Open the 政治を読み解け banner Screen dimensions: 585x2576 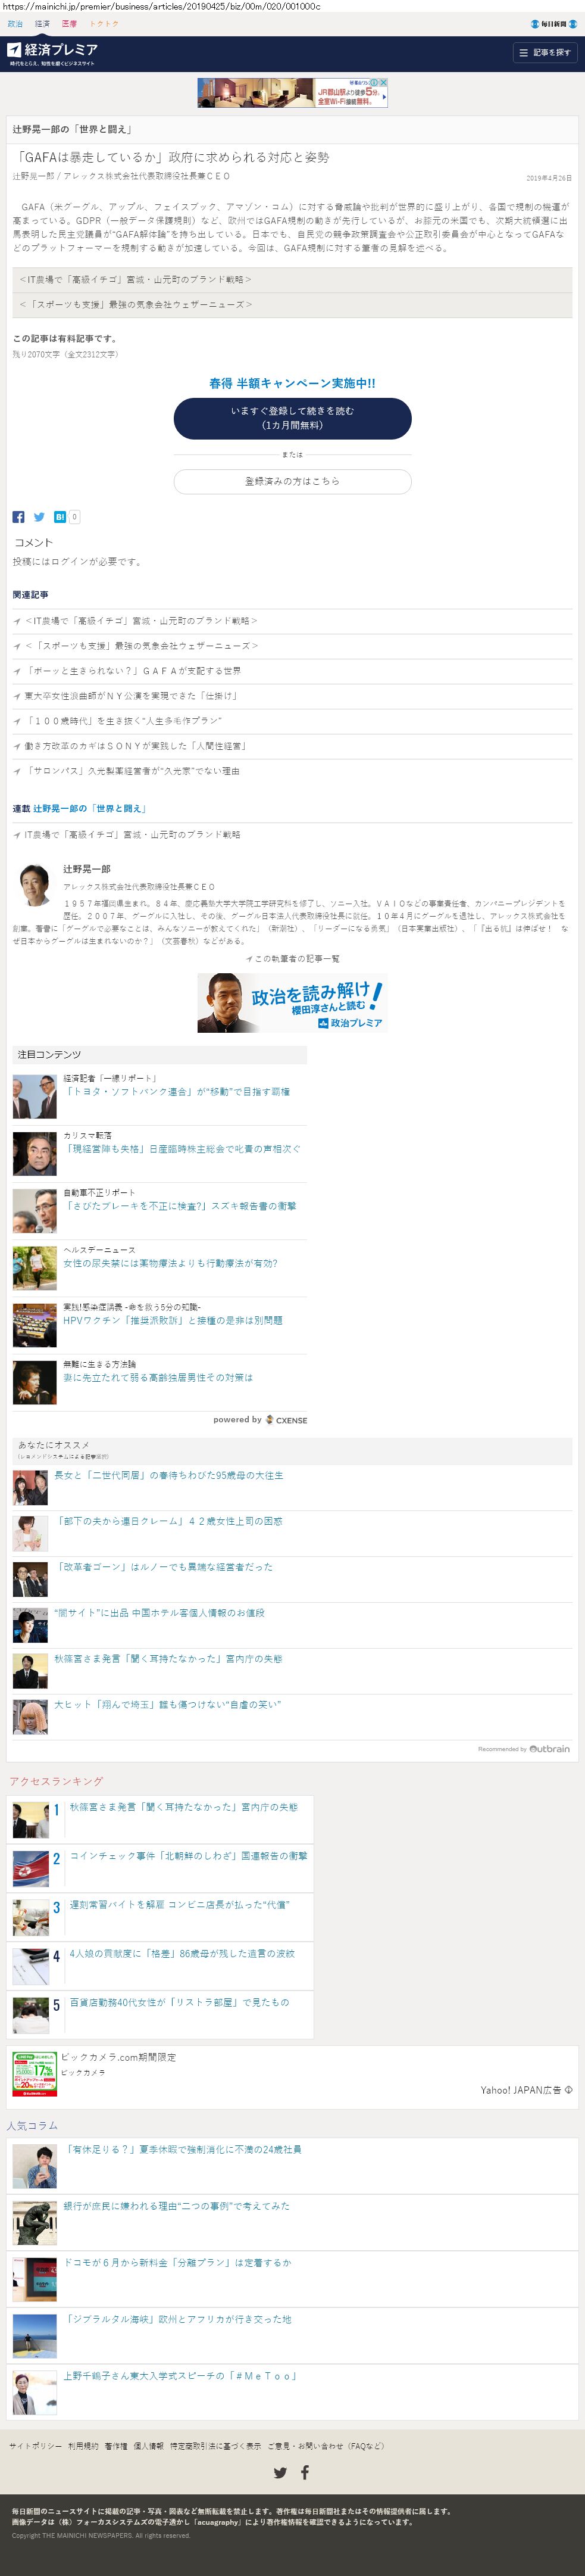[x=292, y=1003]
